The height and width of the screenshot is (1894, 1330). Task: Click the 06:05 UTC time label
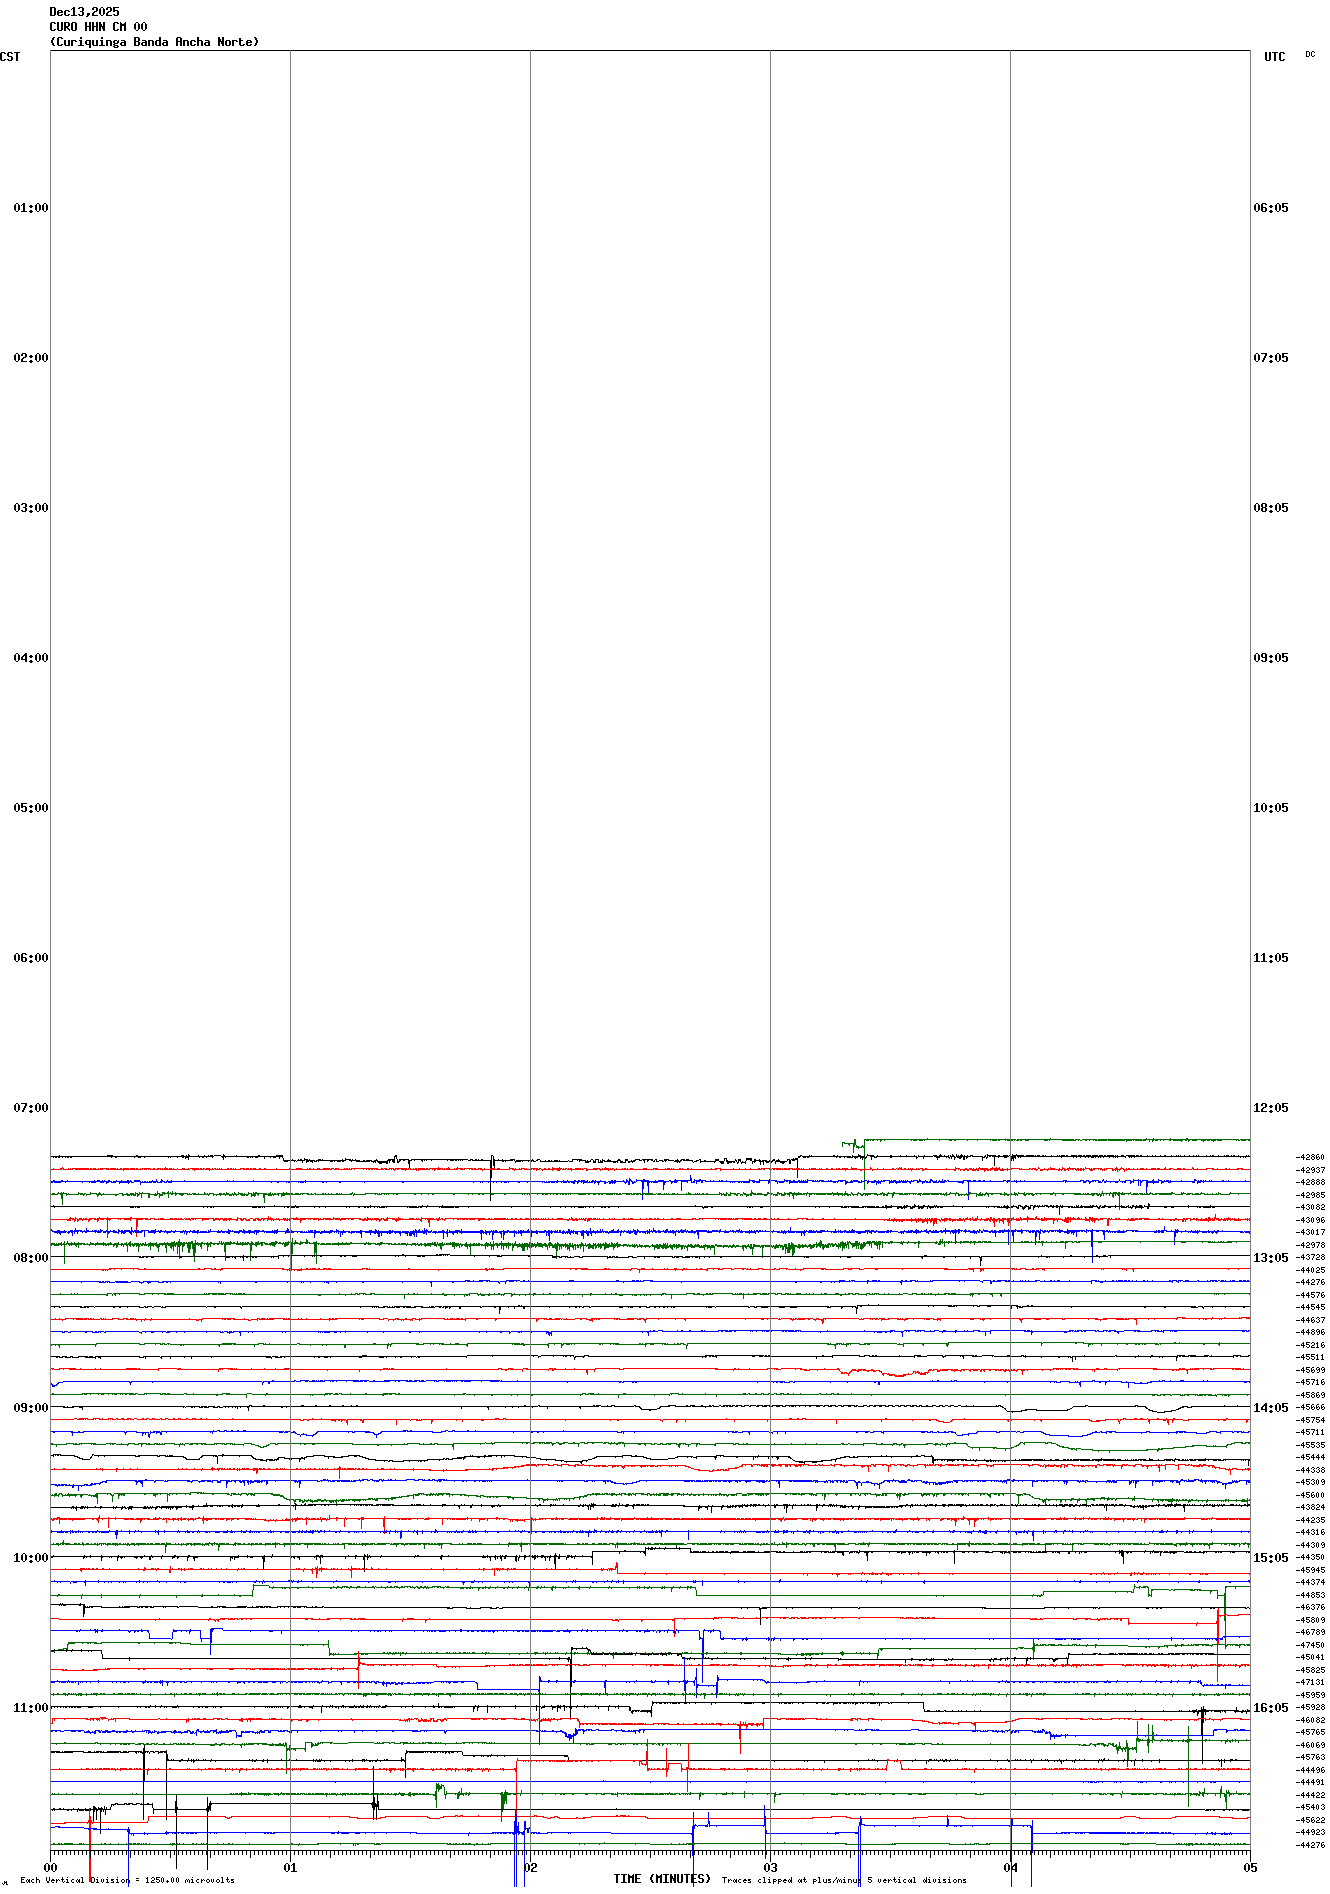(x=1270, y=208)
